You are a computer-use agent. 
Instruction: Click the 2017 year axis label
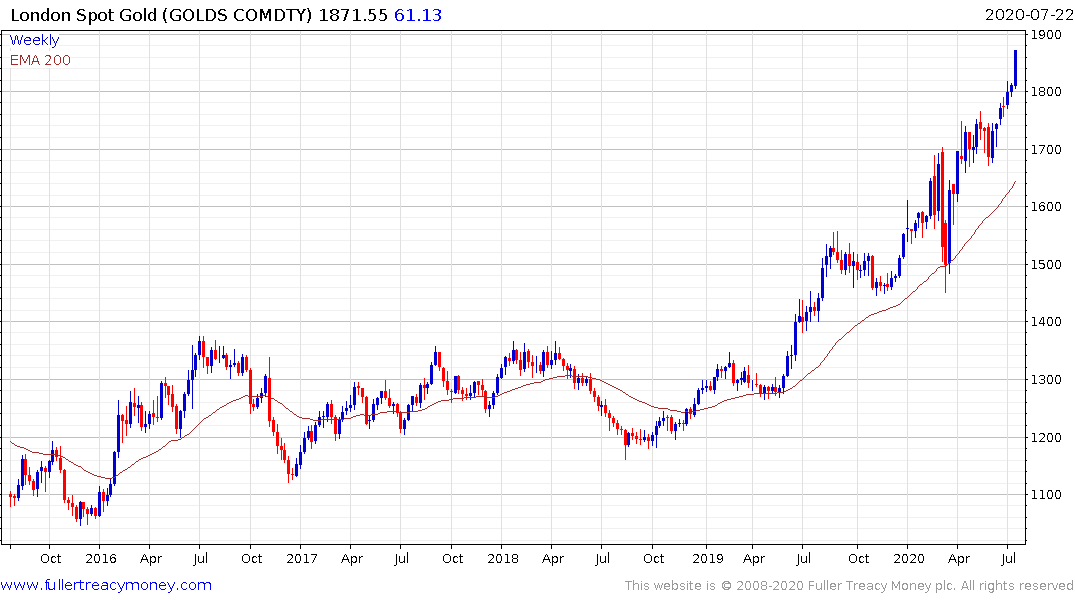point(302,558)
